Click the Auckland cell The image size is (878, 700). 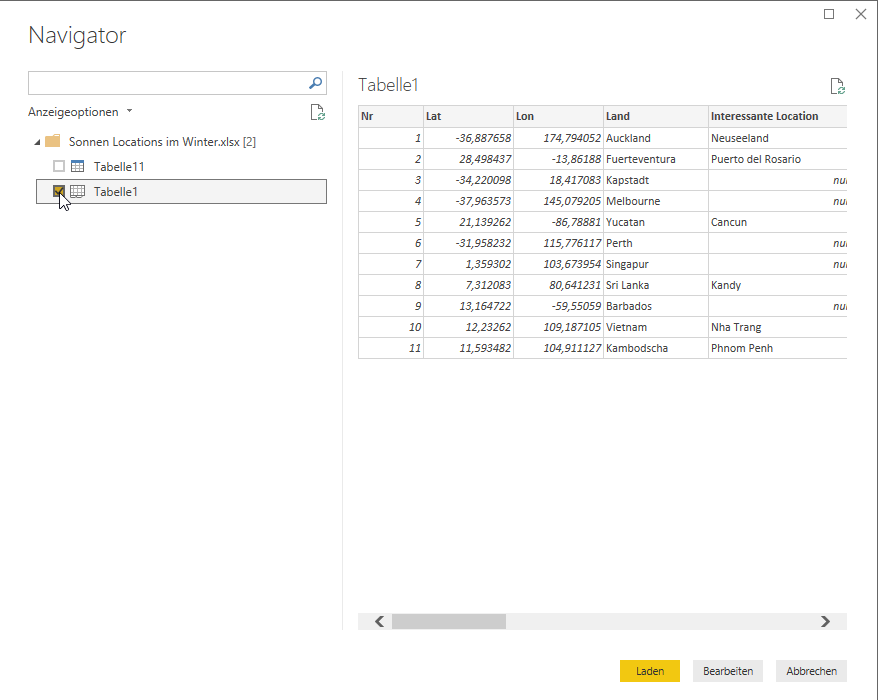656,138
